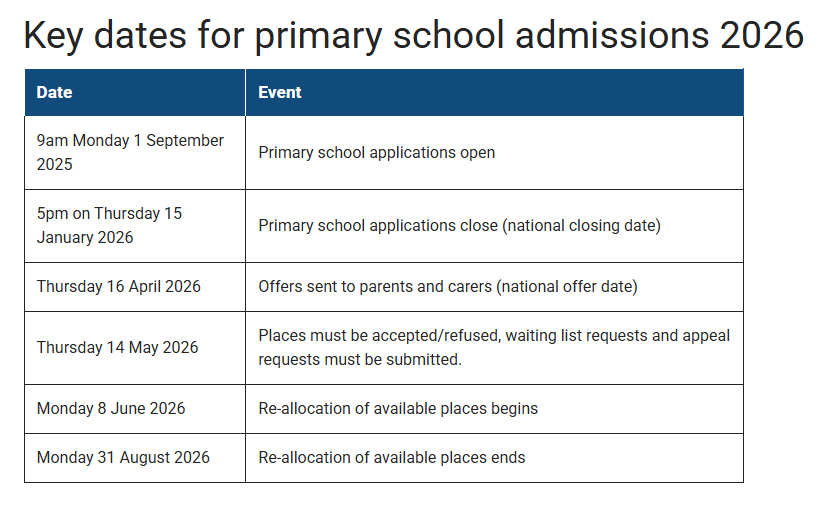Click 'Primary school applications open' event text
The height and width of the screenshot is (506, 828).
[377, 153]
